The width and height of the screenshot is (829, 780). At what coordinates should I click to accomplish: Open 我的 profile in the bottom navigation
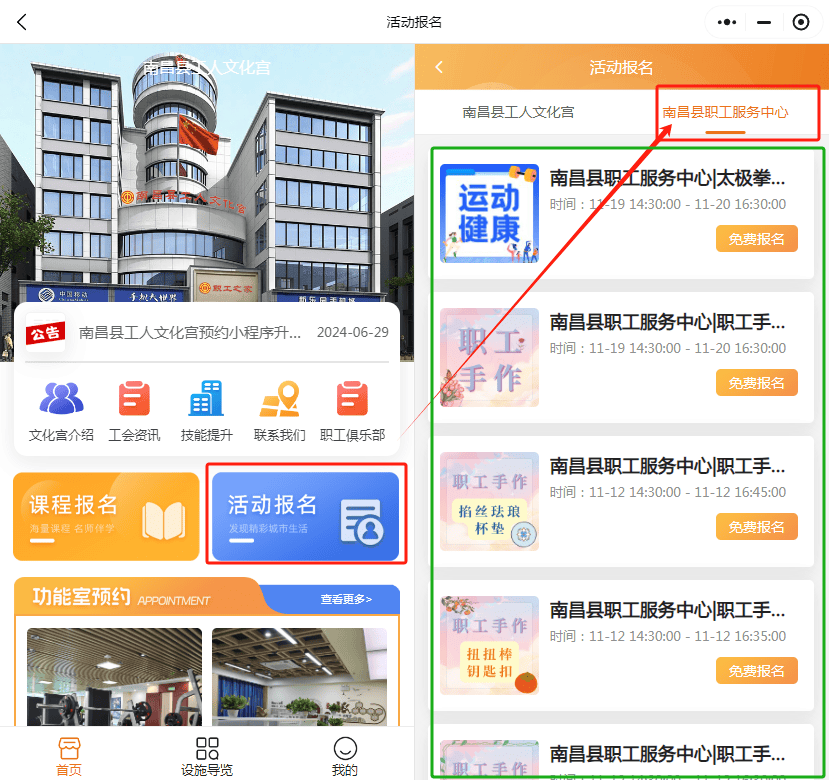coord(345,756)
